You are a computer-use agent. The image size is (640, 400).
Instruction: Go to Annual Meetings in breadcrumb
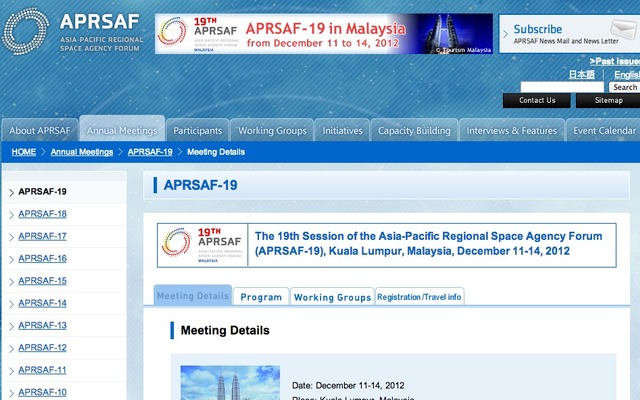[82, 152]
